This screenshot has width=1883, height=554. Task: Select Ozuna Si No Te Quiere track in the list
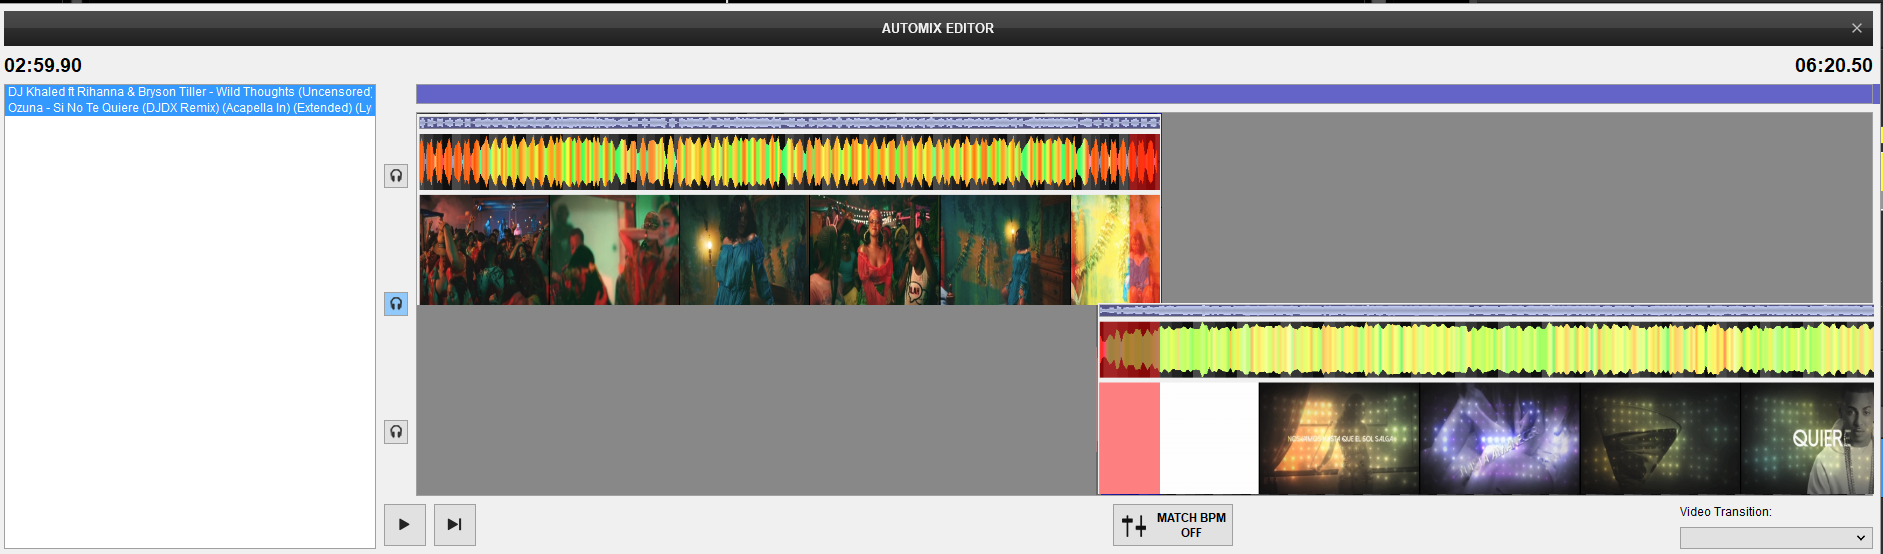[190, 108]
